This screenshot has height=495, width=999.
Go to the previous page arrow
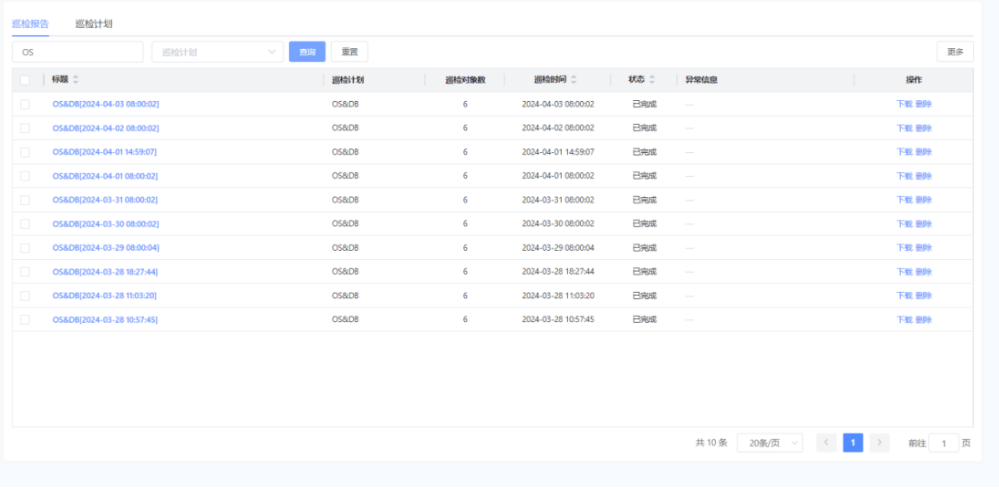826,443
